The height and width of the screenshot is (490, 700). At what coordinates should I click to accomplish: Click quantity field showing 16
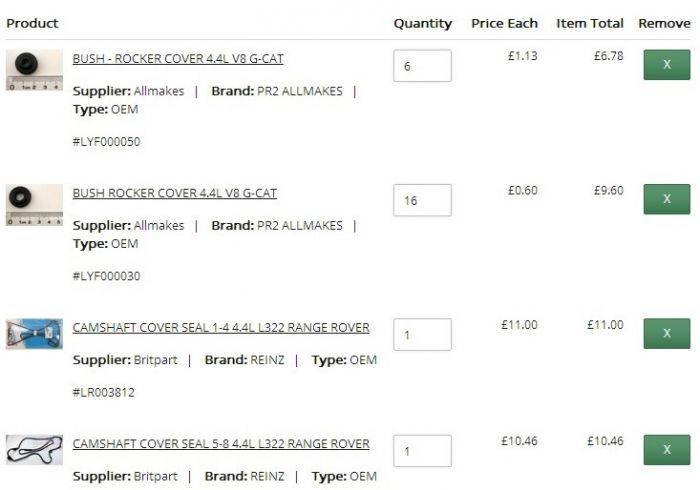(422, 200)
